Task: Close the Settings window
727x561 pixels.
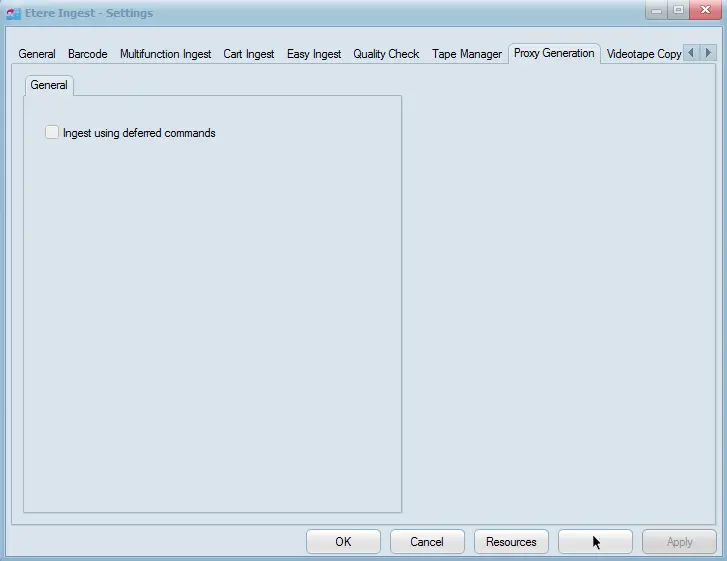Action: [703, 11]
